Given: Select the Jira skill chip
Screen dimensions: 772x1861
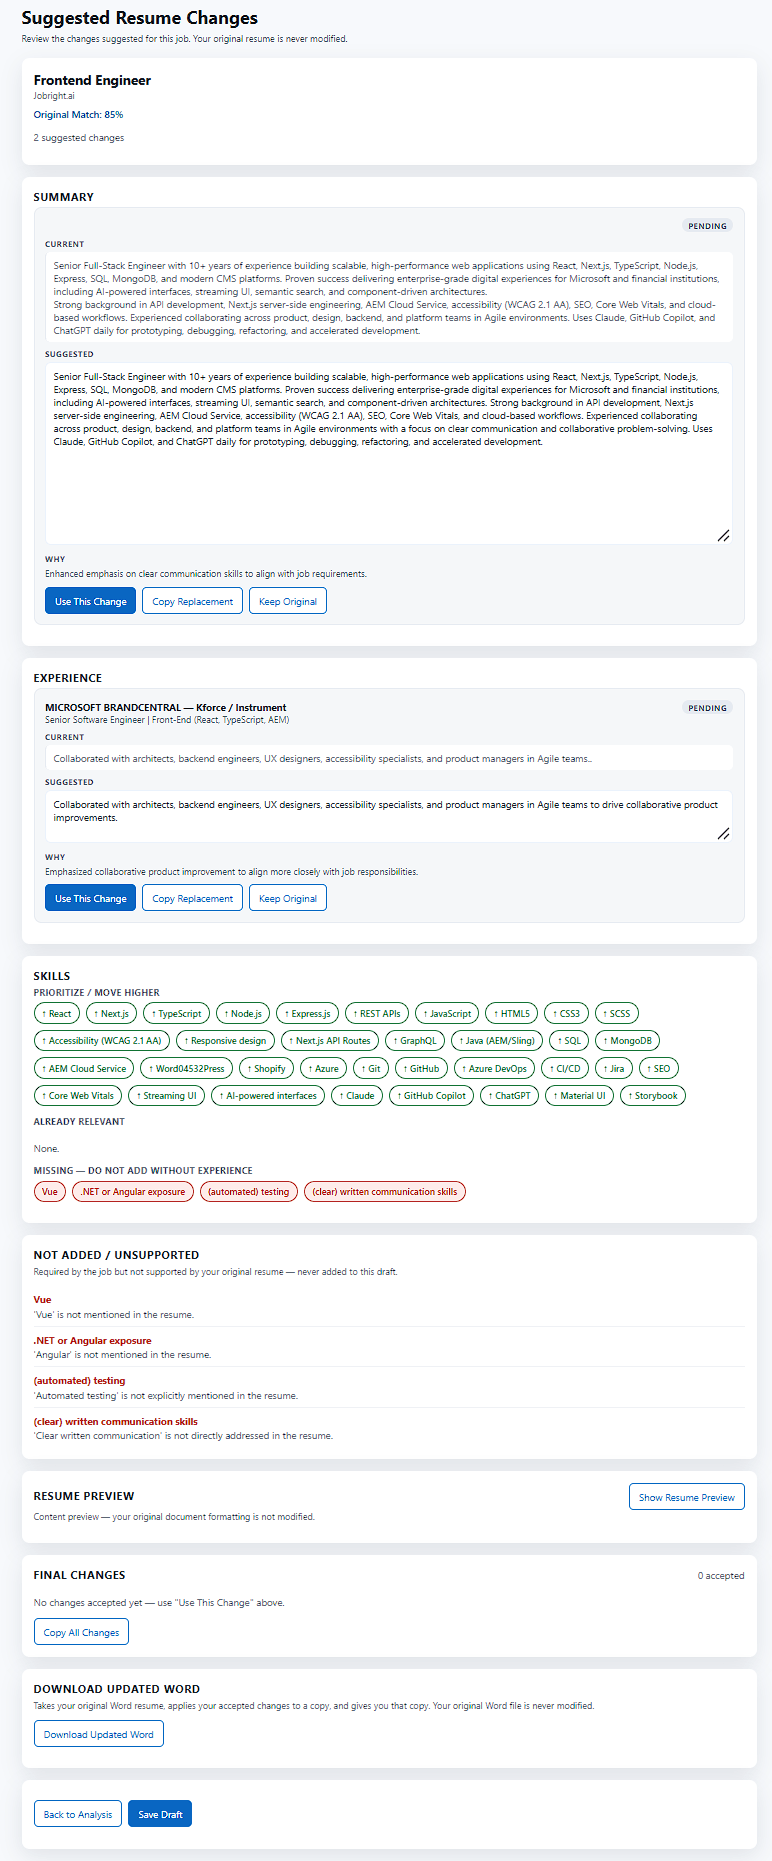Looking at the screenshot, I should point(614,1068).
